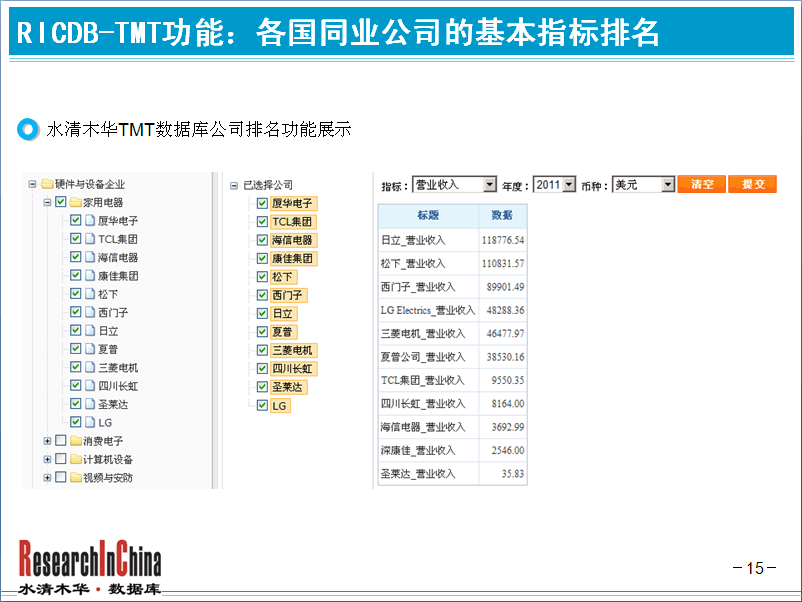Image resolution: width=802 pixels, height=602 pixels.
Task: Uncheck 日立 in the selected companies list
Action: tap(262, 314)
